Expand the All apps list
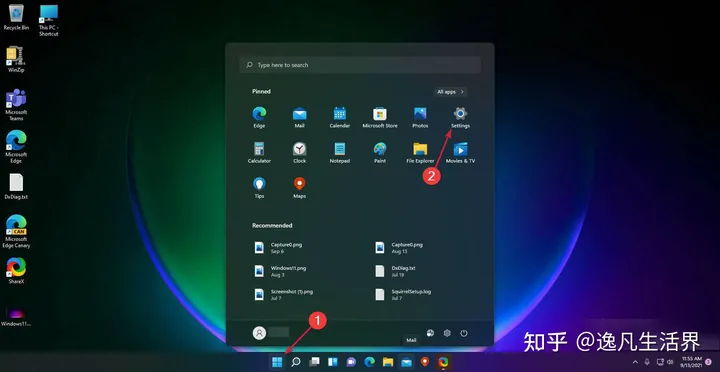The width and height of the screenshot is (720, 372). [x=450, y=92]
